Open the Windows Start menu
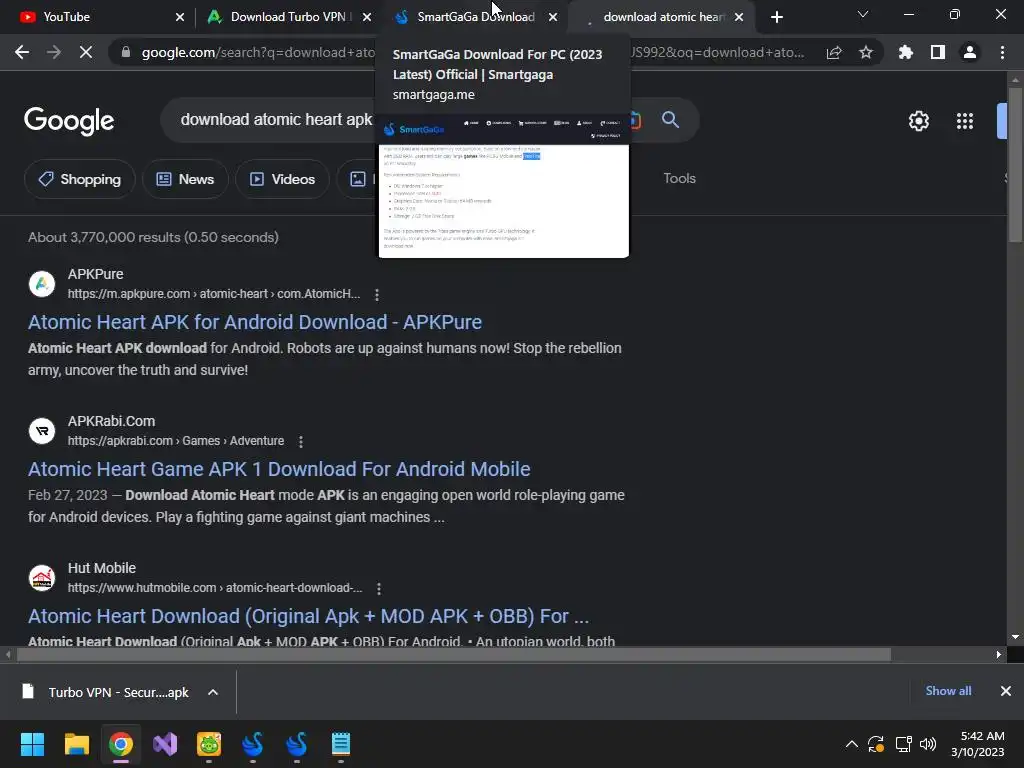This screenshot has width=1024, height=768. click(32, 744)
